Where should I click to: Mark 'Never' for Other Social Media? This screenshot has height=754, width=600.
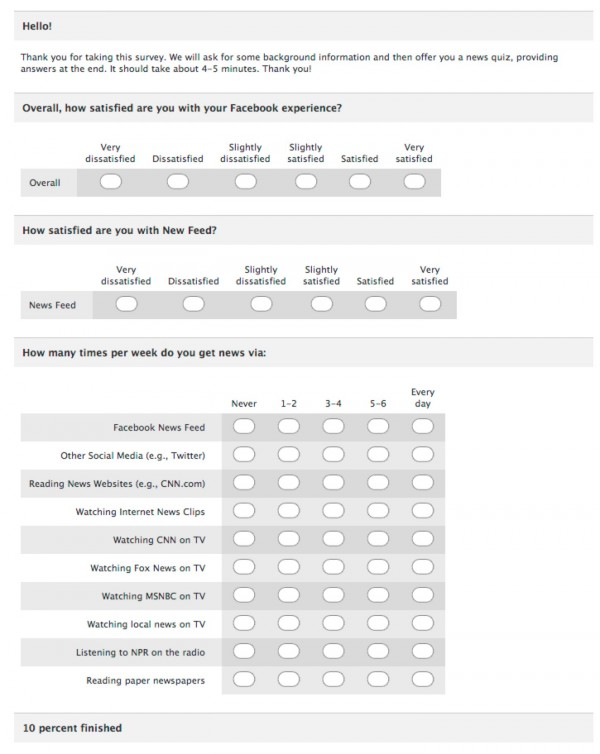coord(244,455)
